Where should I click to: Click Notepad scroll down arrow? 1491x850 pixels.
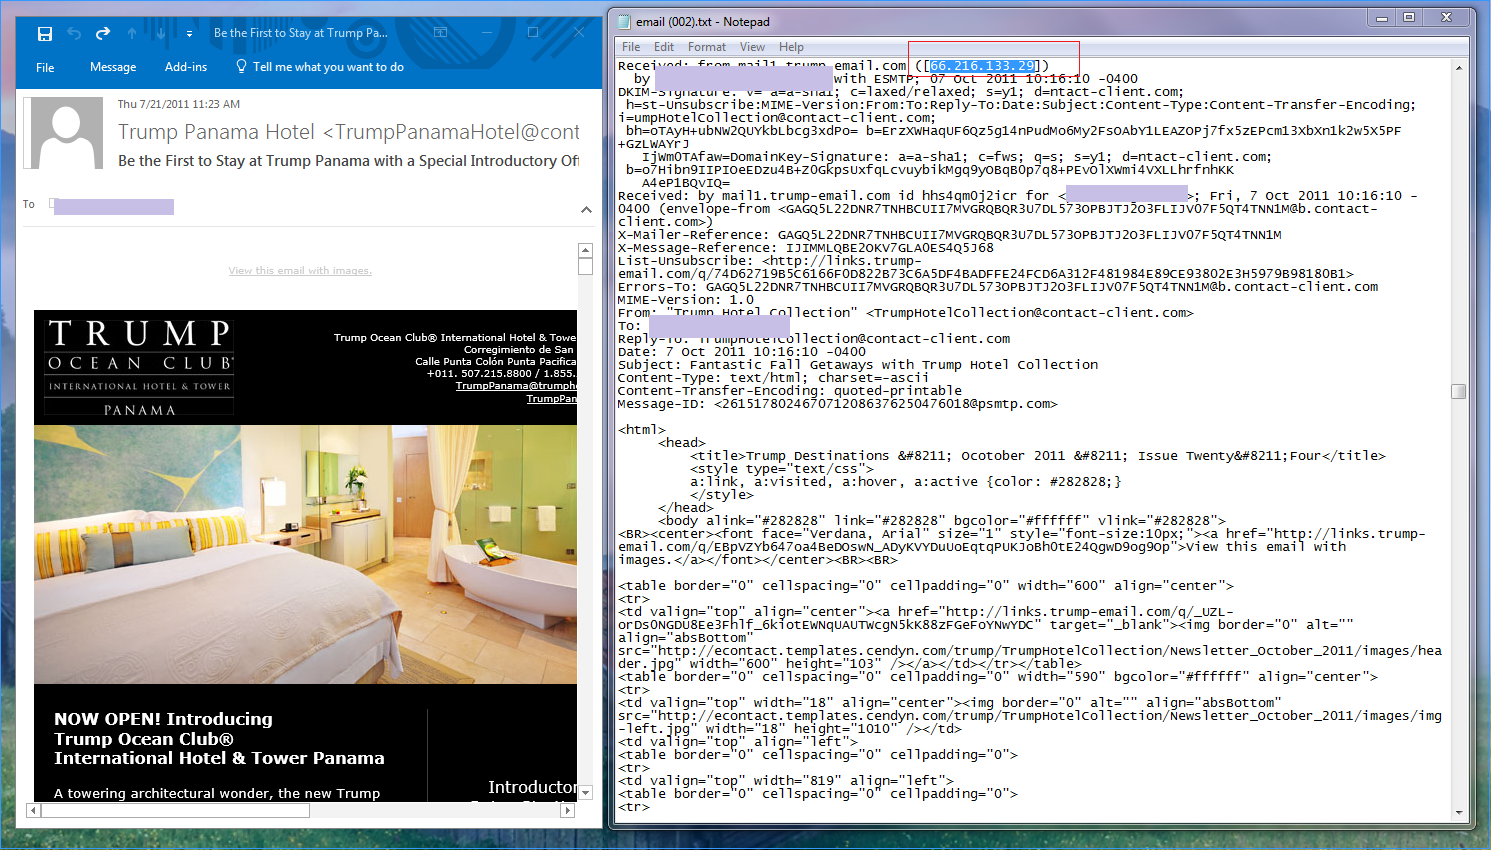point(1459,812)
